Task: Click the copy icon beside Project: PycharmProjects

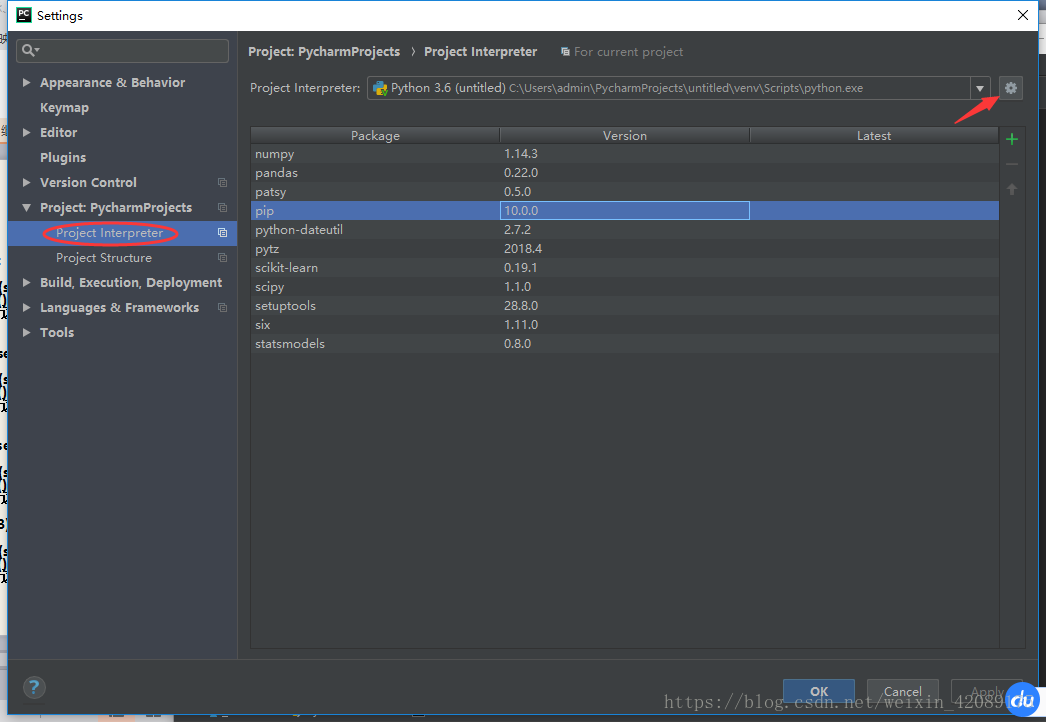Action: click(222, 208)
